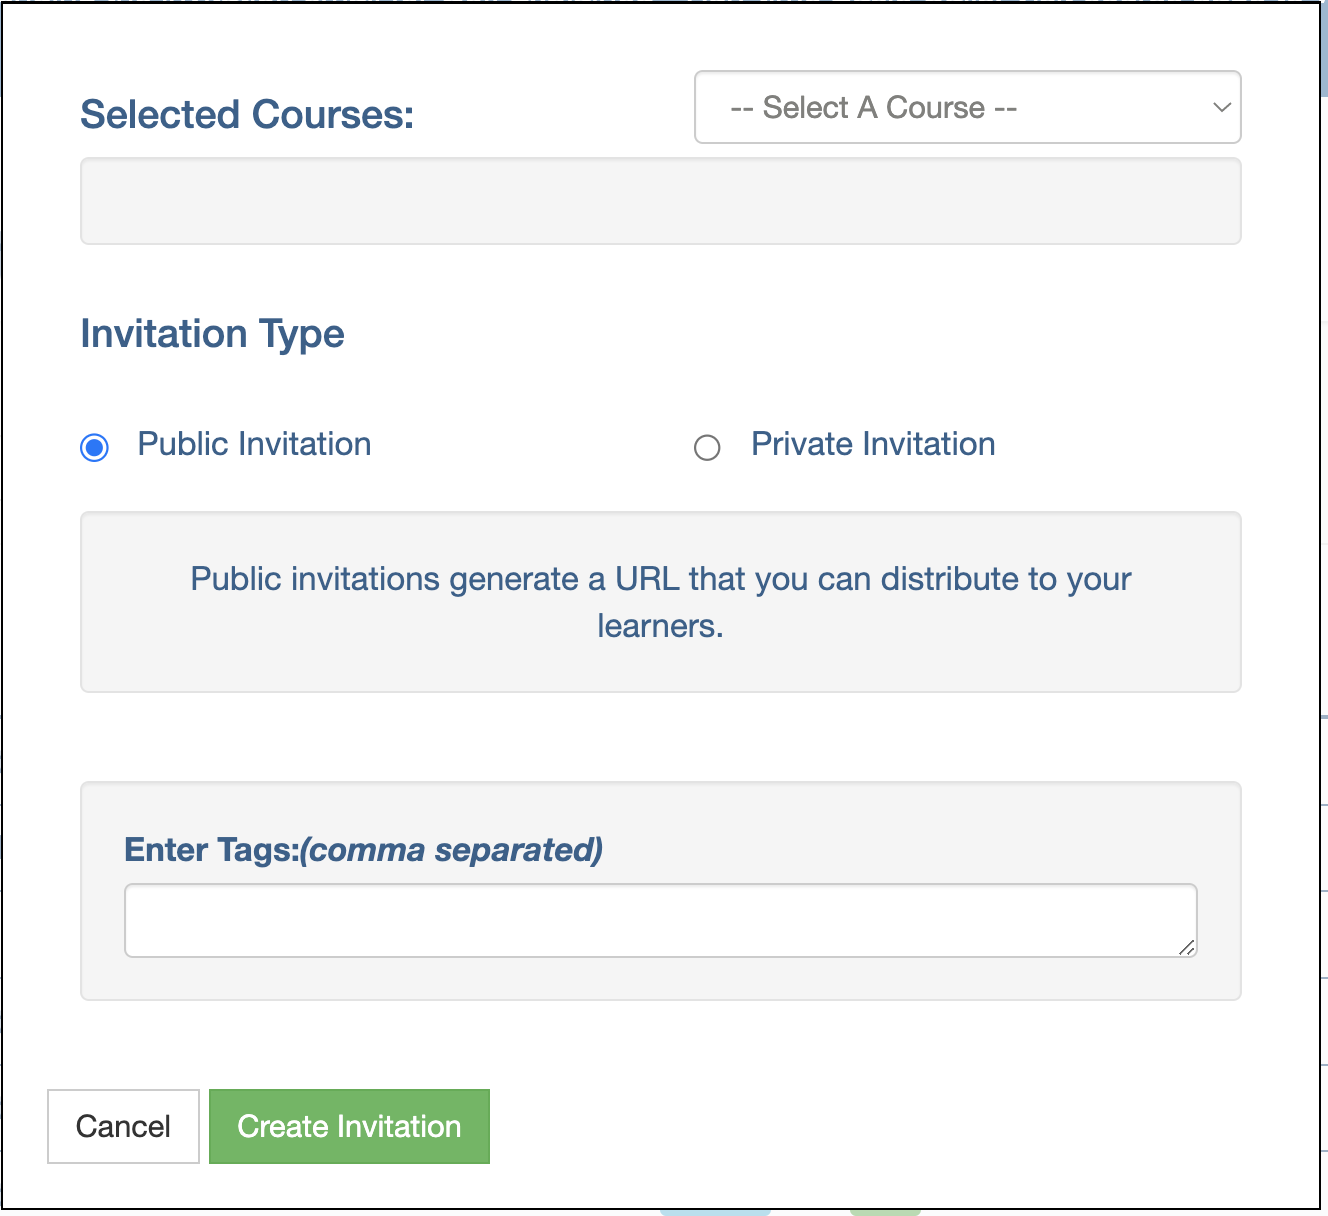This screenshot has height=1216, width=1328.
Task: Click the '(comma separated)' italic hint
Action: (452, 850)
